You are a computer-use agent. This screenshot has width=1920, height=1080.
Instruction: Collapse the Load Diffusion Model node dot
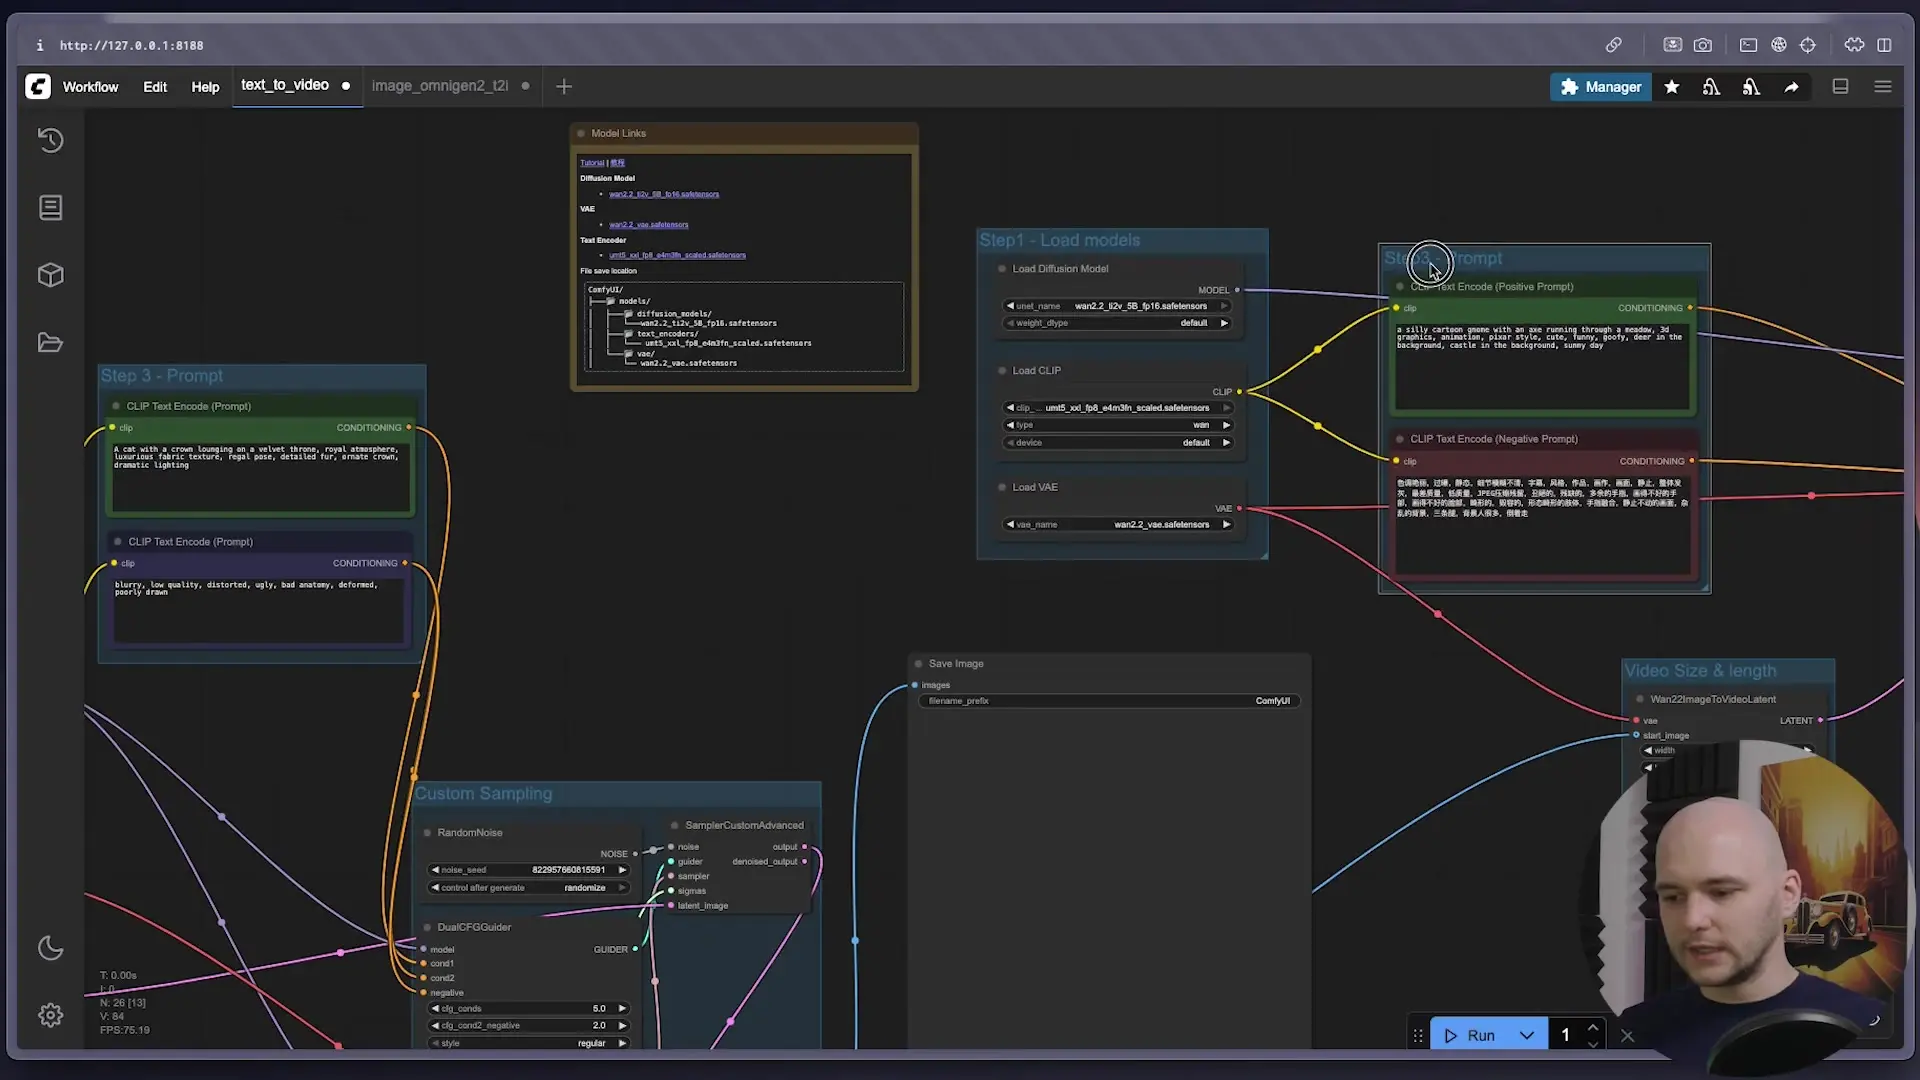(1001, 269)
